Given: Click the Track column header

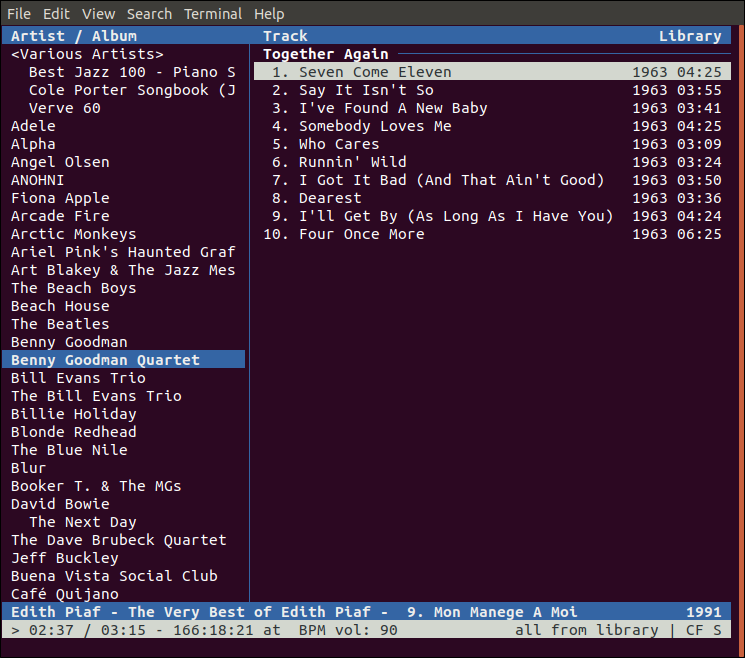Looking at the screenshot, I should point(285,36).
